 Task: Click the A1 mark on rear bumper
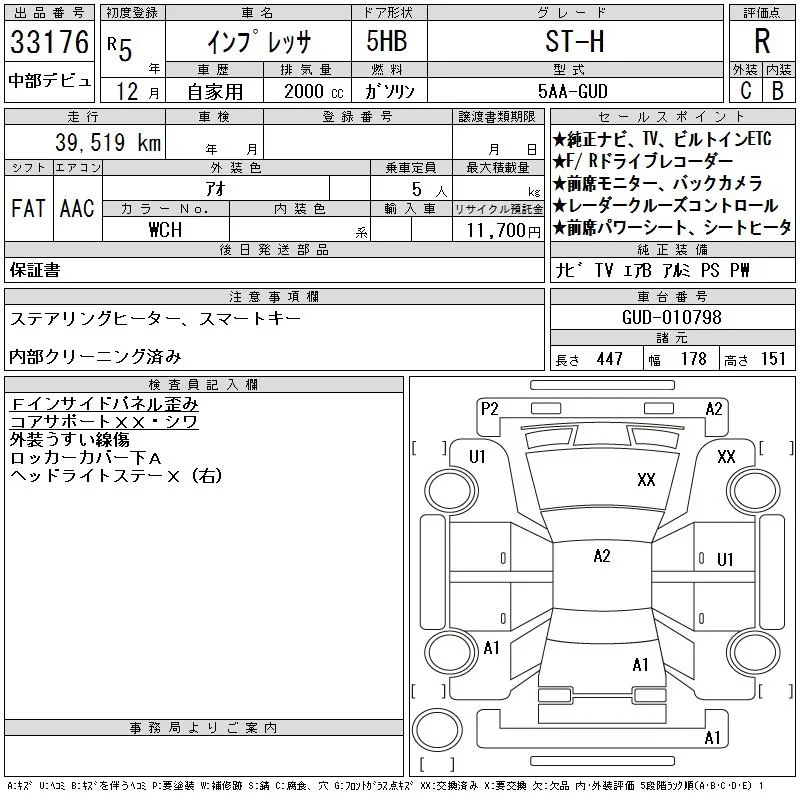[x=712, y=738]
